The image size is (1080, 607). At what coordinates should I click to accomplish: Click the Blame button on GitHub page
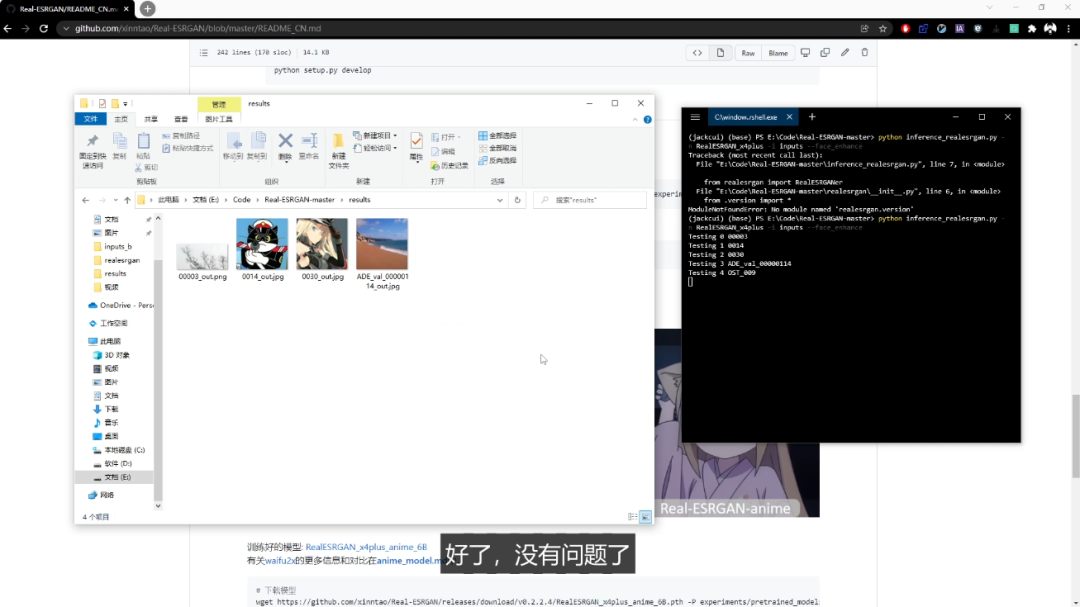click(778, 53)
